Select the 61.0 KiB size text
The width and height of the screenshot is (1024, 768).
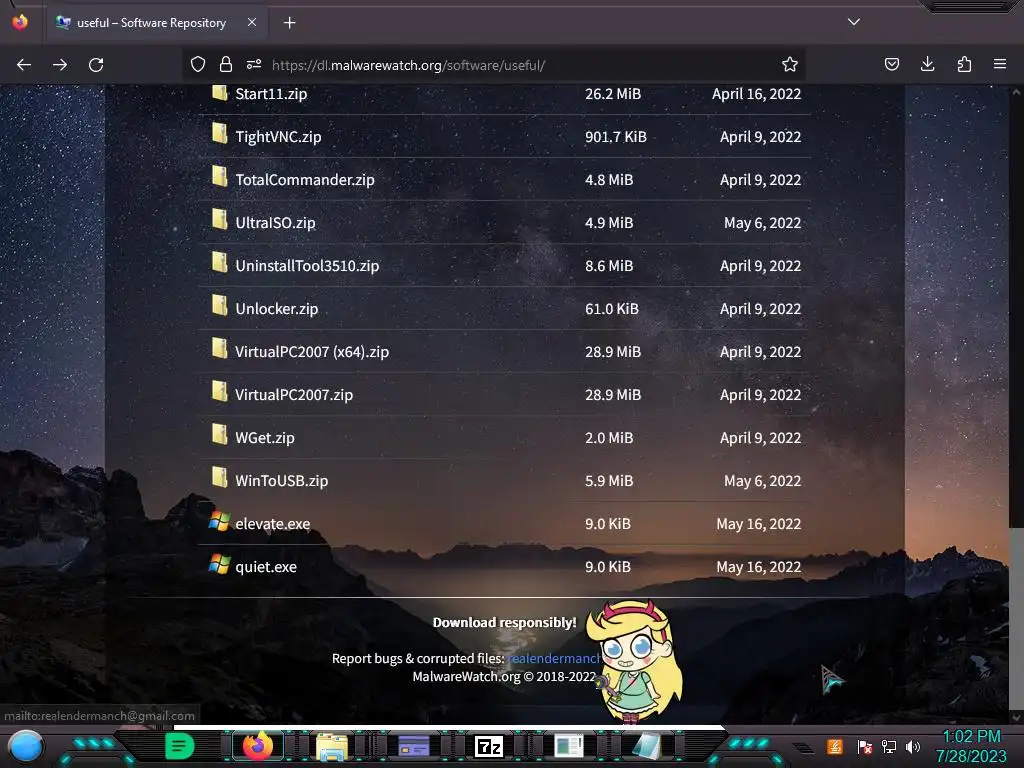click(x=611, y=309)
